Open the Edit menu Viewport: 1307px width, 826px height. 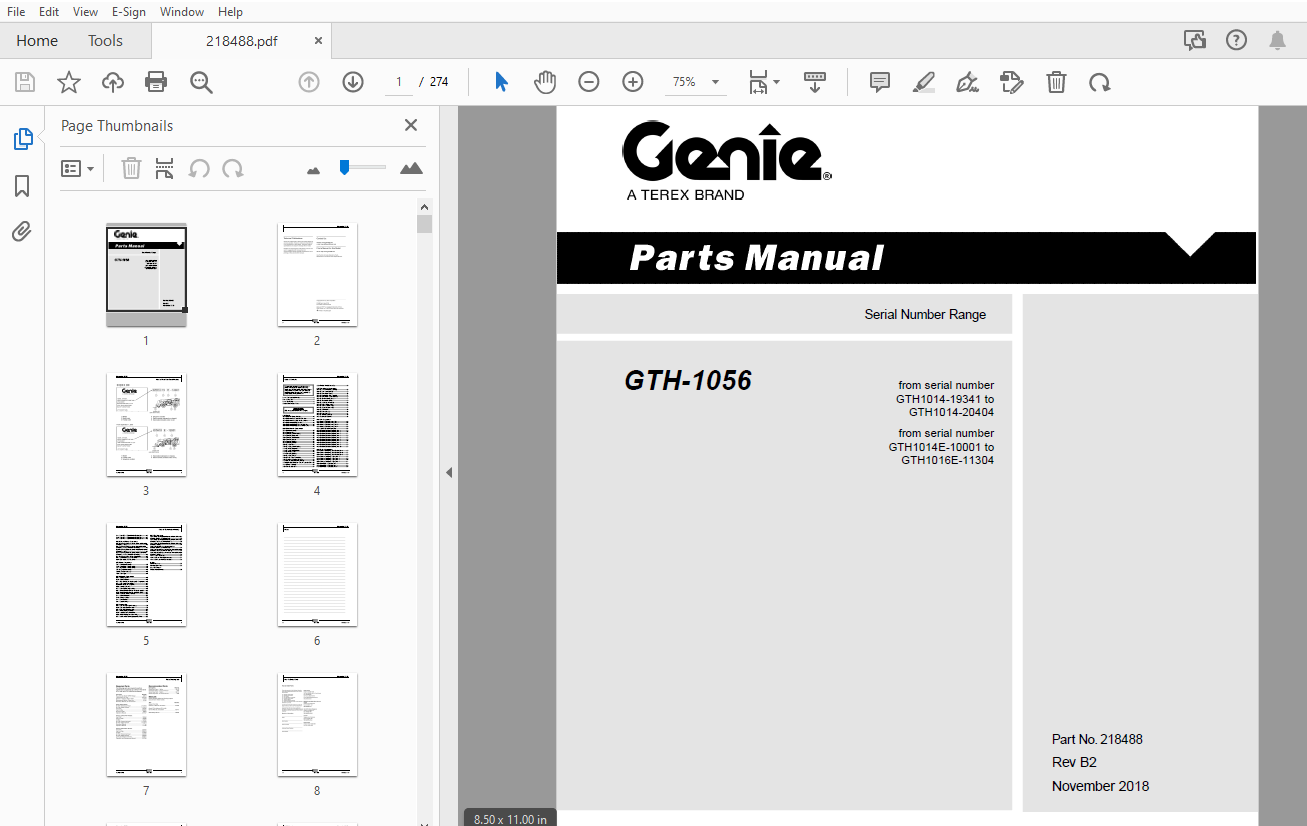coord(48,11)
